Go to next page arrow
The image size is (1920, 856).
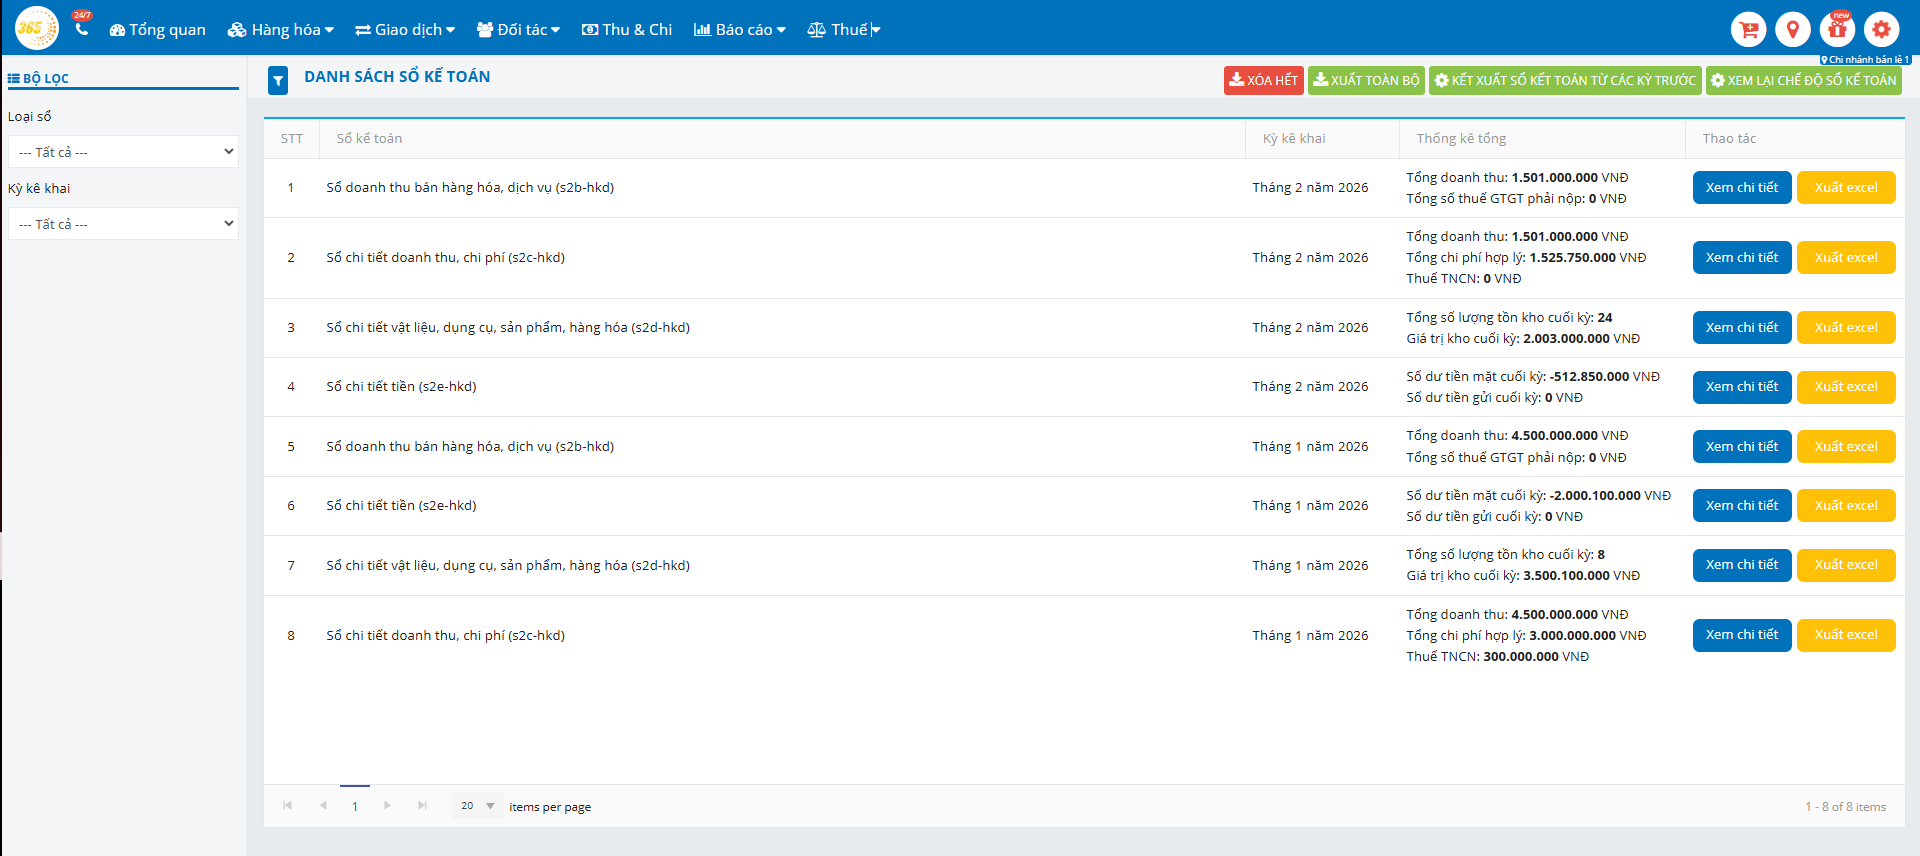pyautogui.click(x=387, y=806)
